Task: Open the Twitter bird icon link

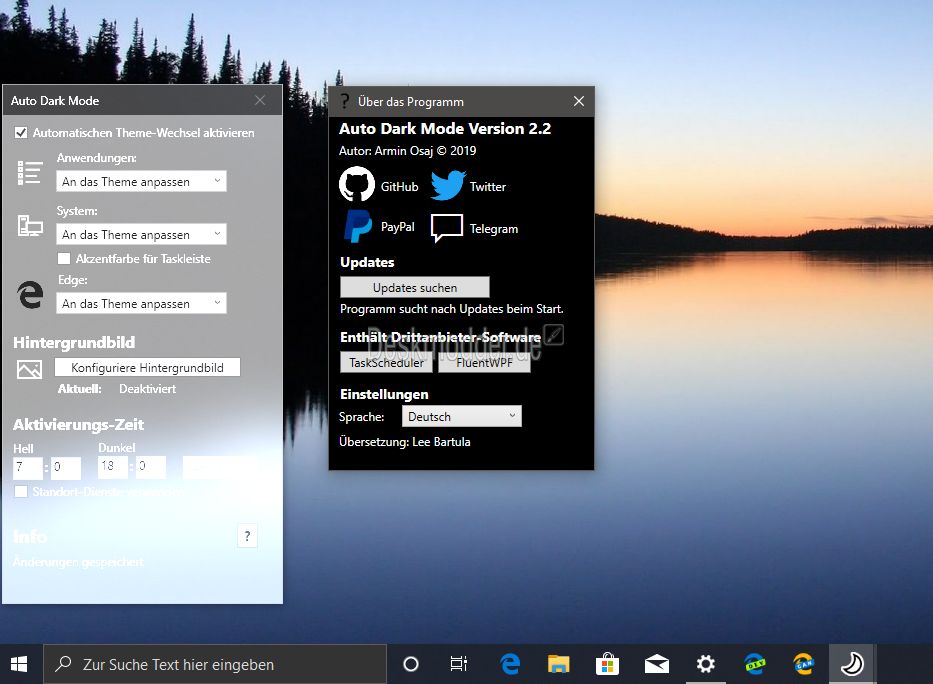Action: click(448, 185)
